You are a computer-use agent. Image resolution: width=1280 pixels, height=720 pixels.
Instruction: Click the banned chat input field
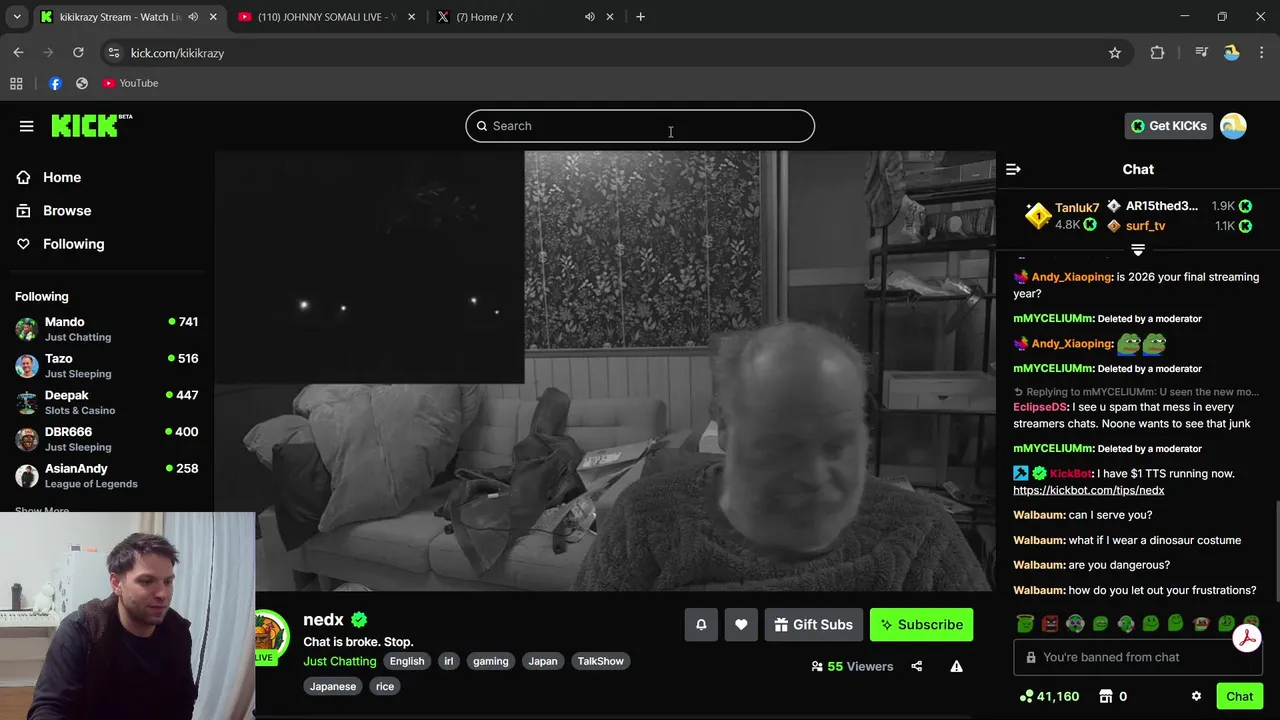tap(1138, 657)
